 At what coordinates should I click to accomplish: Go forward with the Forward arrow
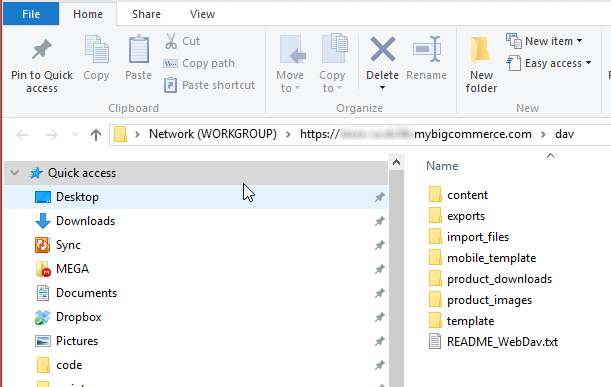[51, 135]
